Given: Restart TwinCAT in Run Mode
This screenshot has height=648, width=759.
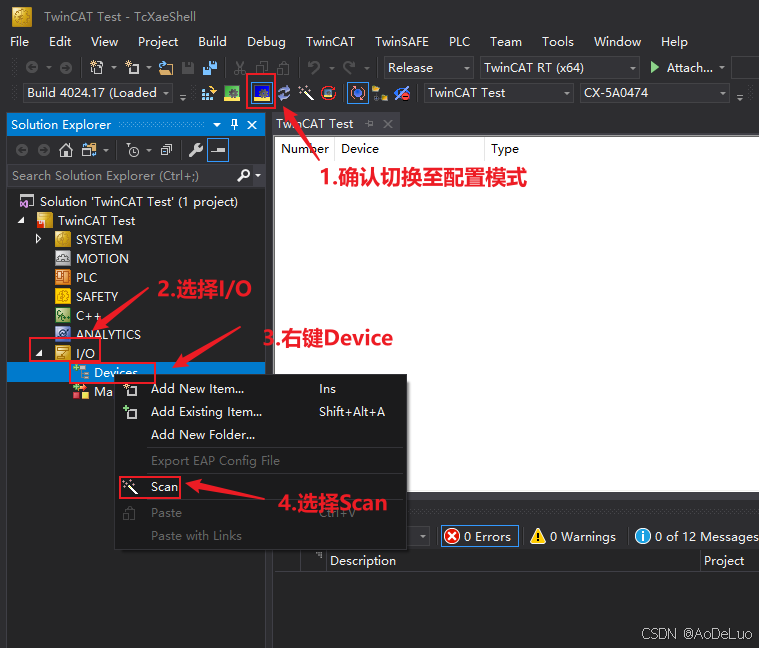Looking at the screenshot, I should [232, 93].
